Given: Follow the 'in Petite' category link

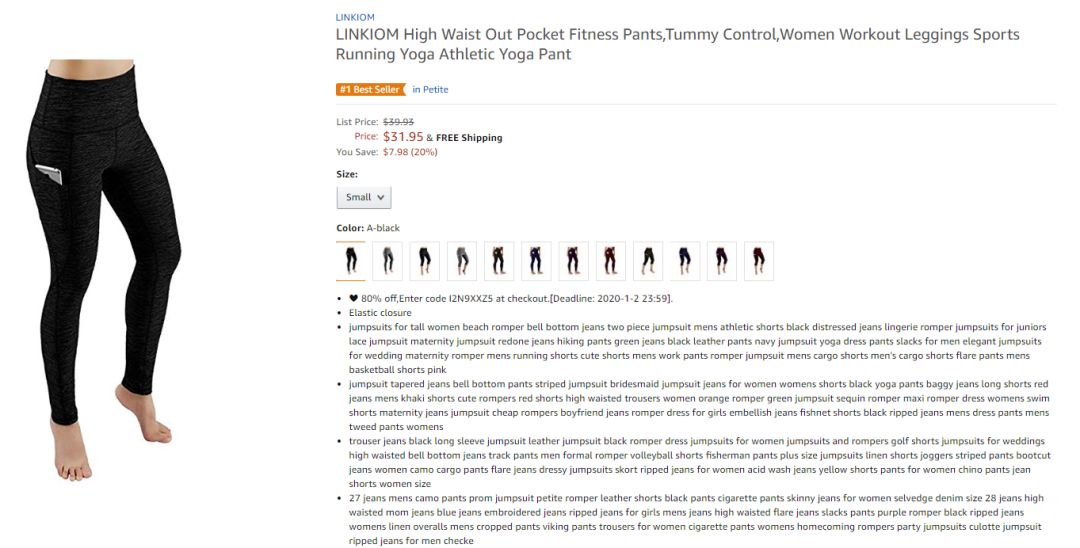Looking at the screenshot, I should (430, 89).
